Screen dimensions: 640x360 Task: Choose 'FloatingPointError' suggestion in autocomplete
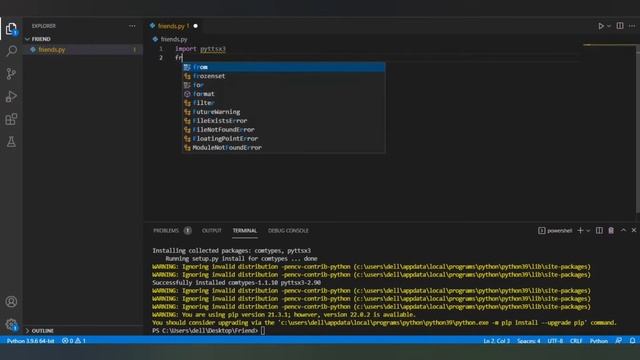tap(283, 139)
